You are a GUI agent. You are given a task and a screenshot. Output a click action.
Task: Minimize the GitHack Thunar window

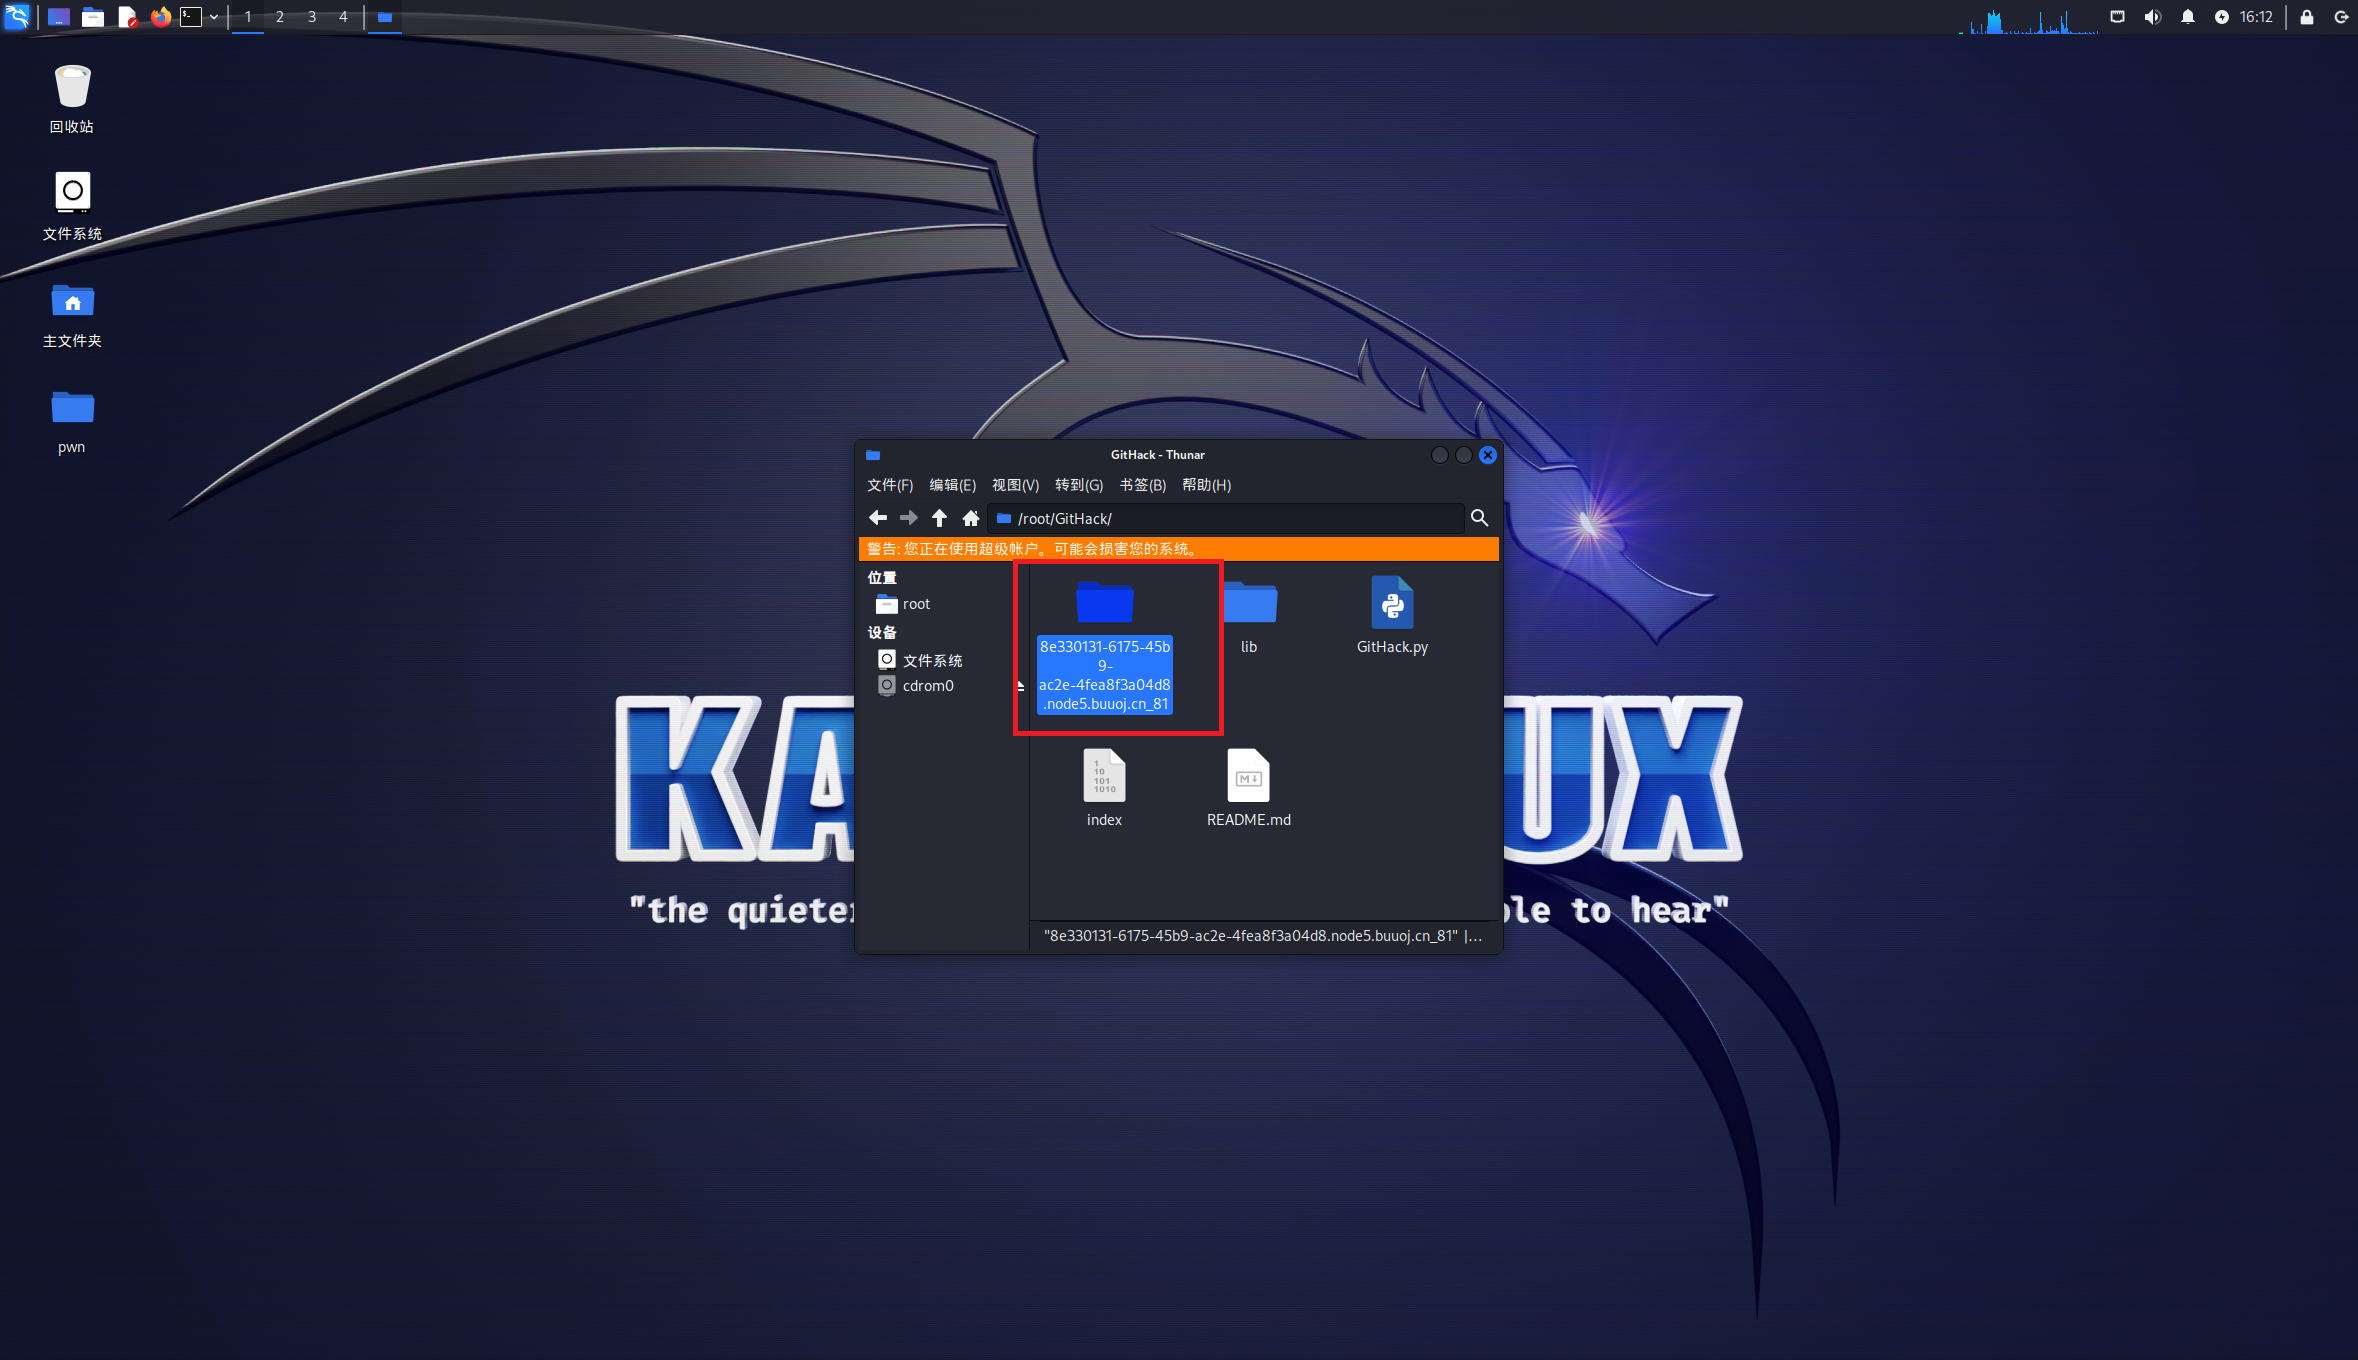(x=1440, y=455)
